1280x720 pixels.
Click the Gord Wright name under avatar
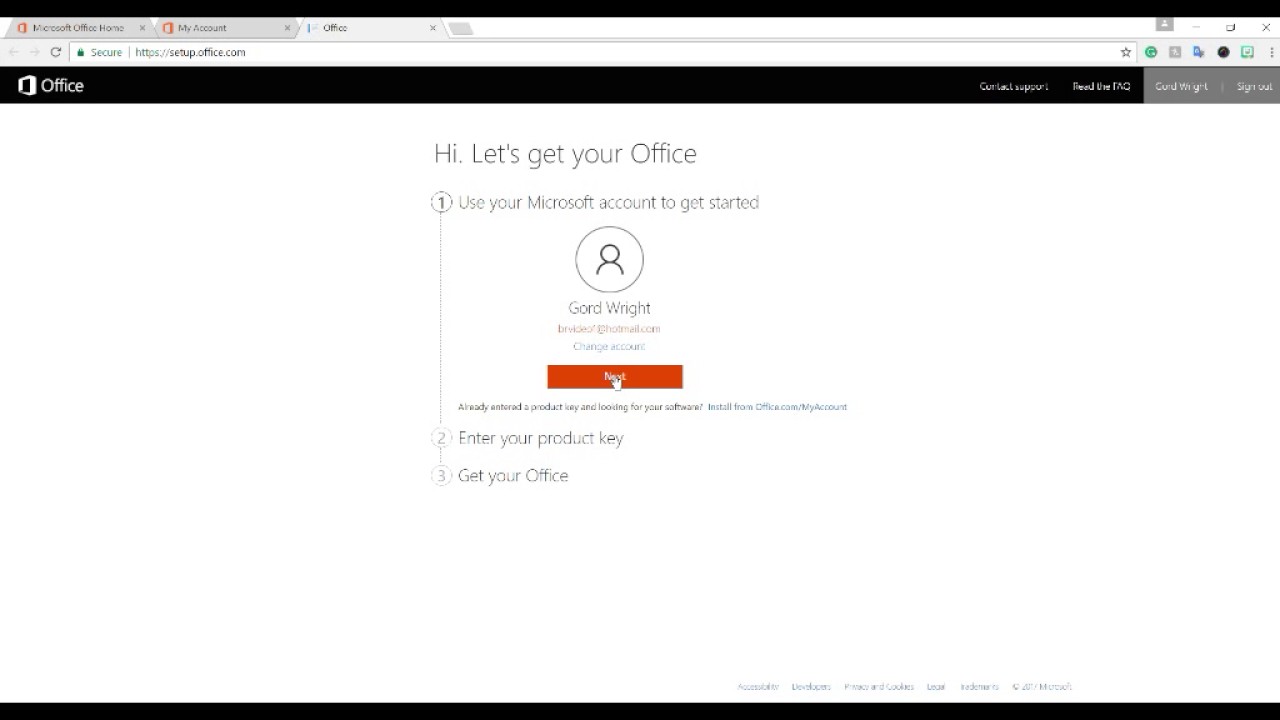[x=609, y=308]
